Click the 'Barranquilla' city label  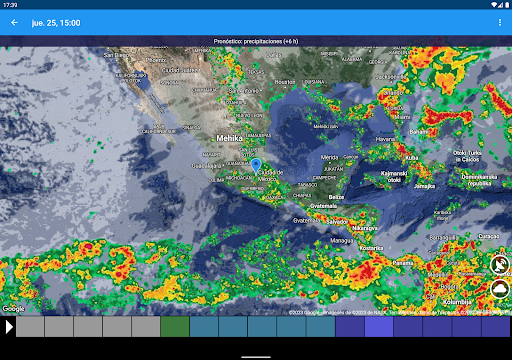[443, 238]
